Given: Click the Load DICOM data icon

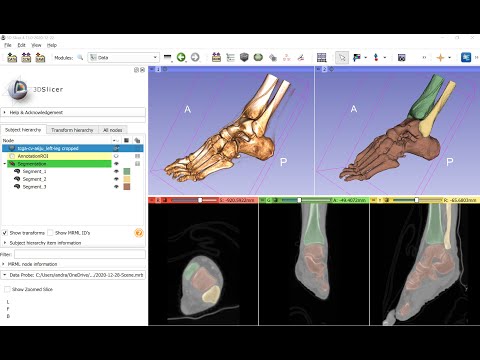Looking at the screenshot, I should coord(26,58).
